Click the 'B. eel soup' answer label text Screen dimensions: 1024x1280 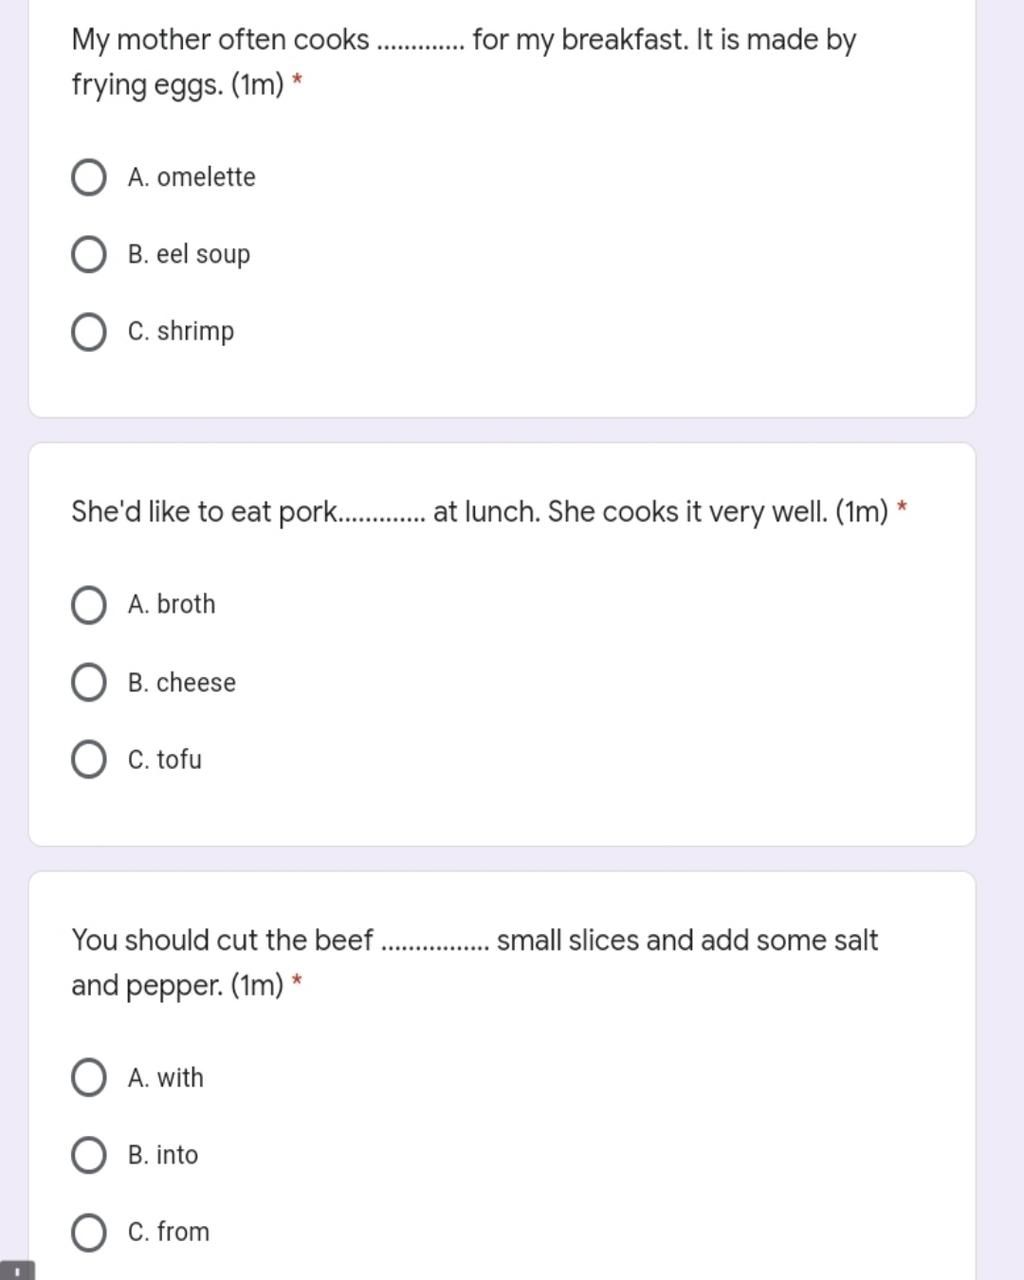click(189, 254)
